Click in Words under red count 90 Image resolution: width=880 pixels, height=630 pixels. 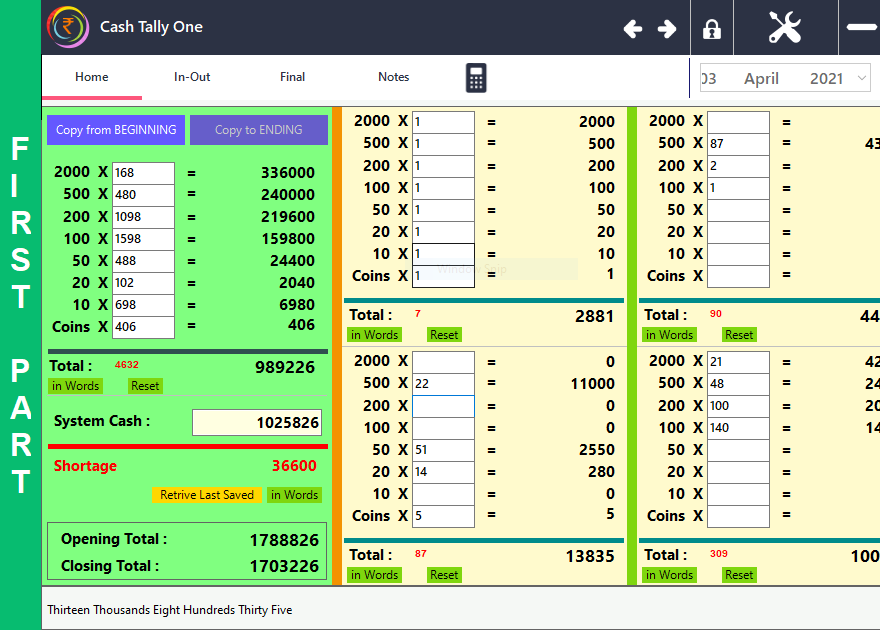pyautogui.click(x=669, y=335)
